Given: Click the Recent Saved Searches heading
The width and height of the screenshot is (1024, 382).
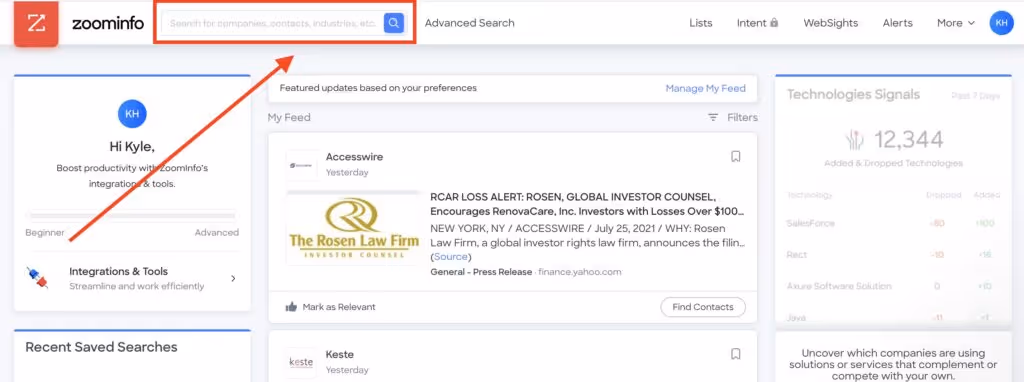Looking at the screenshot, I should tap(101, 347).
